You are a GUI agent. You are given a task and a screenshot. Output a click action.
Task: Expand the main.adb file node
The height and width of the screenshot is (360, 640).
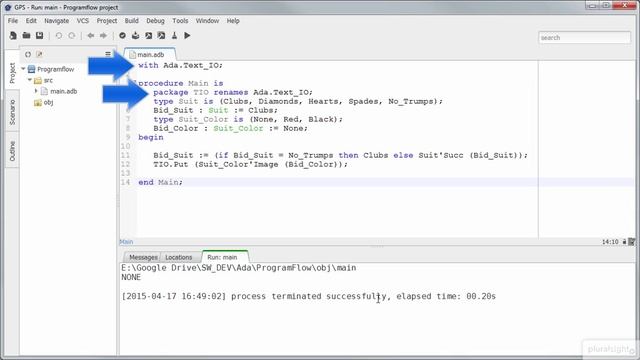pos(36,91)
